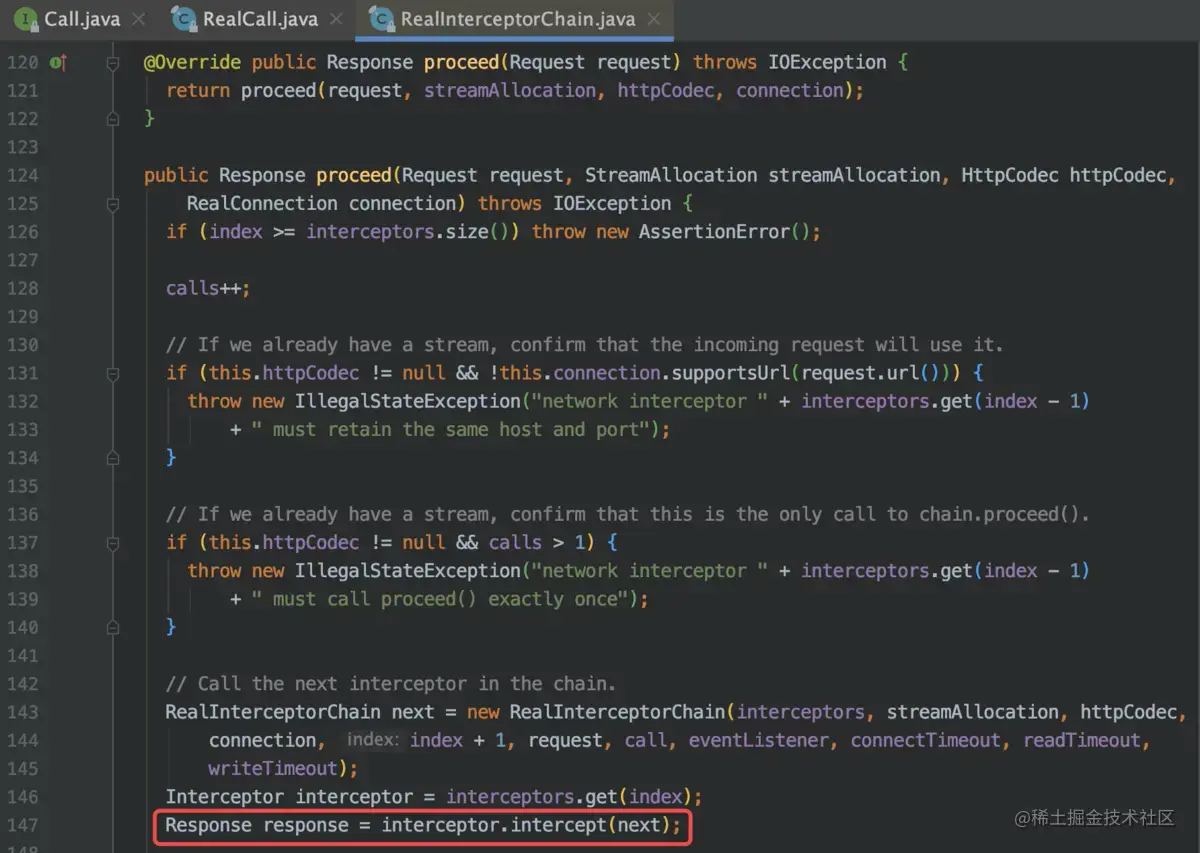Click line number 126 in the gutter
1200x853 pixels.
click(22, 232)
